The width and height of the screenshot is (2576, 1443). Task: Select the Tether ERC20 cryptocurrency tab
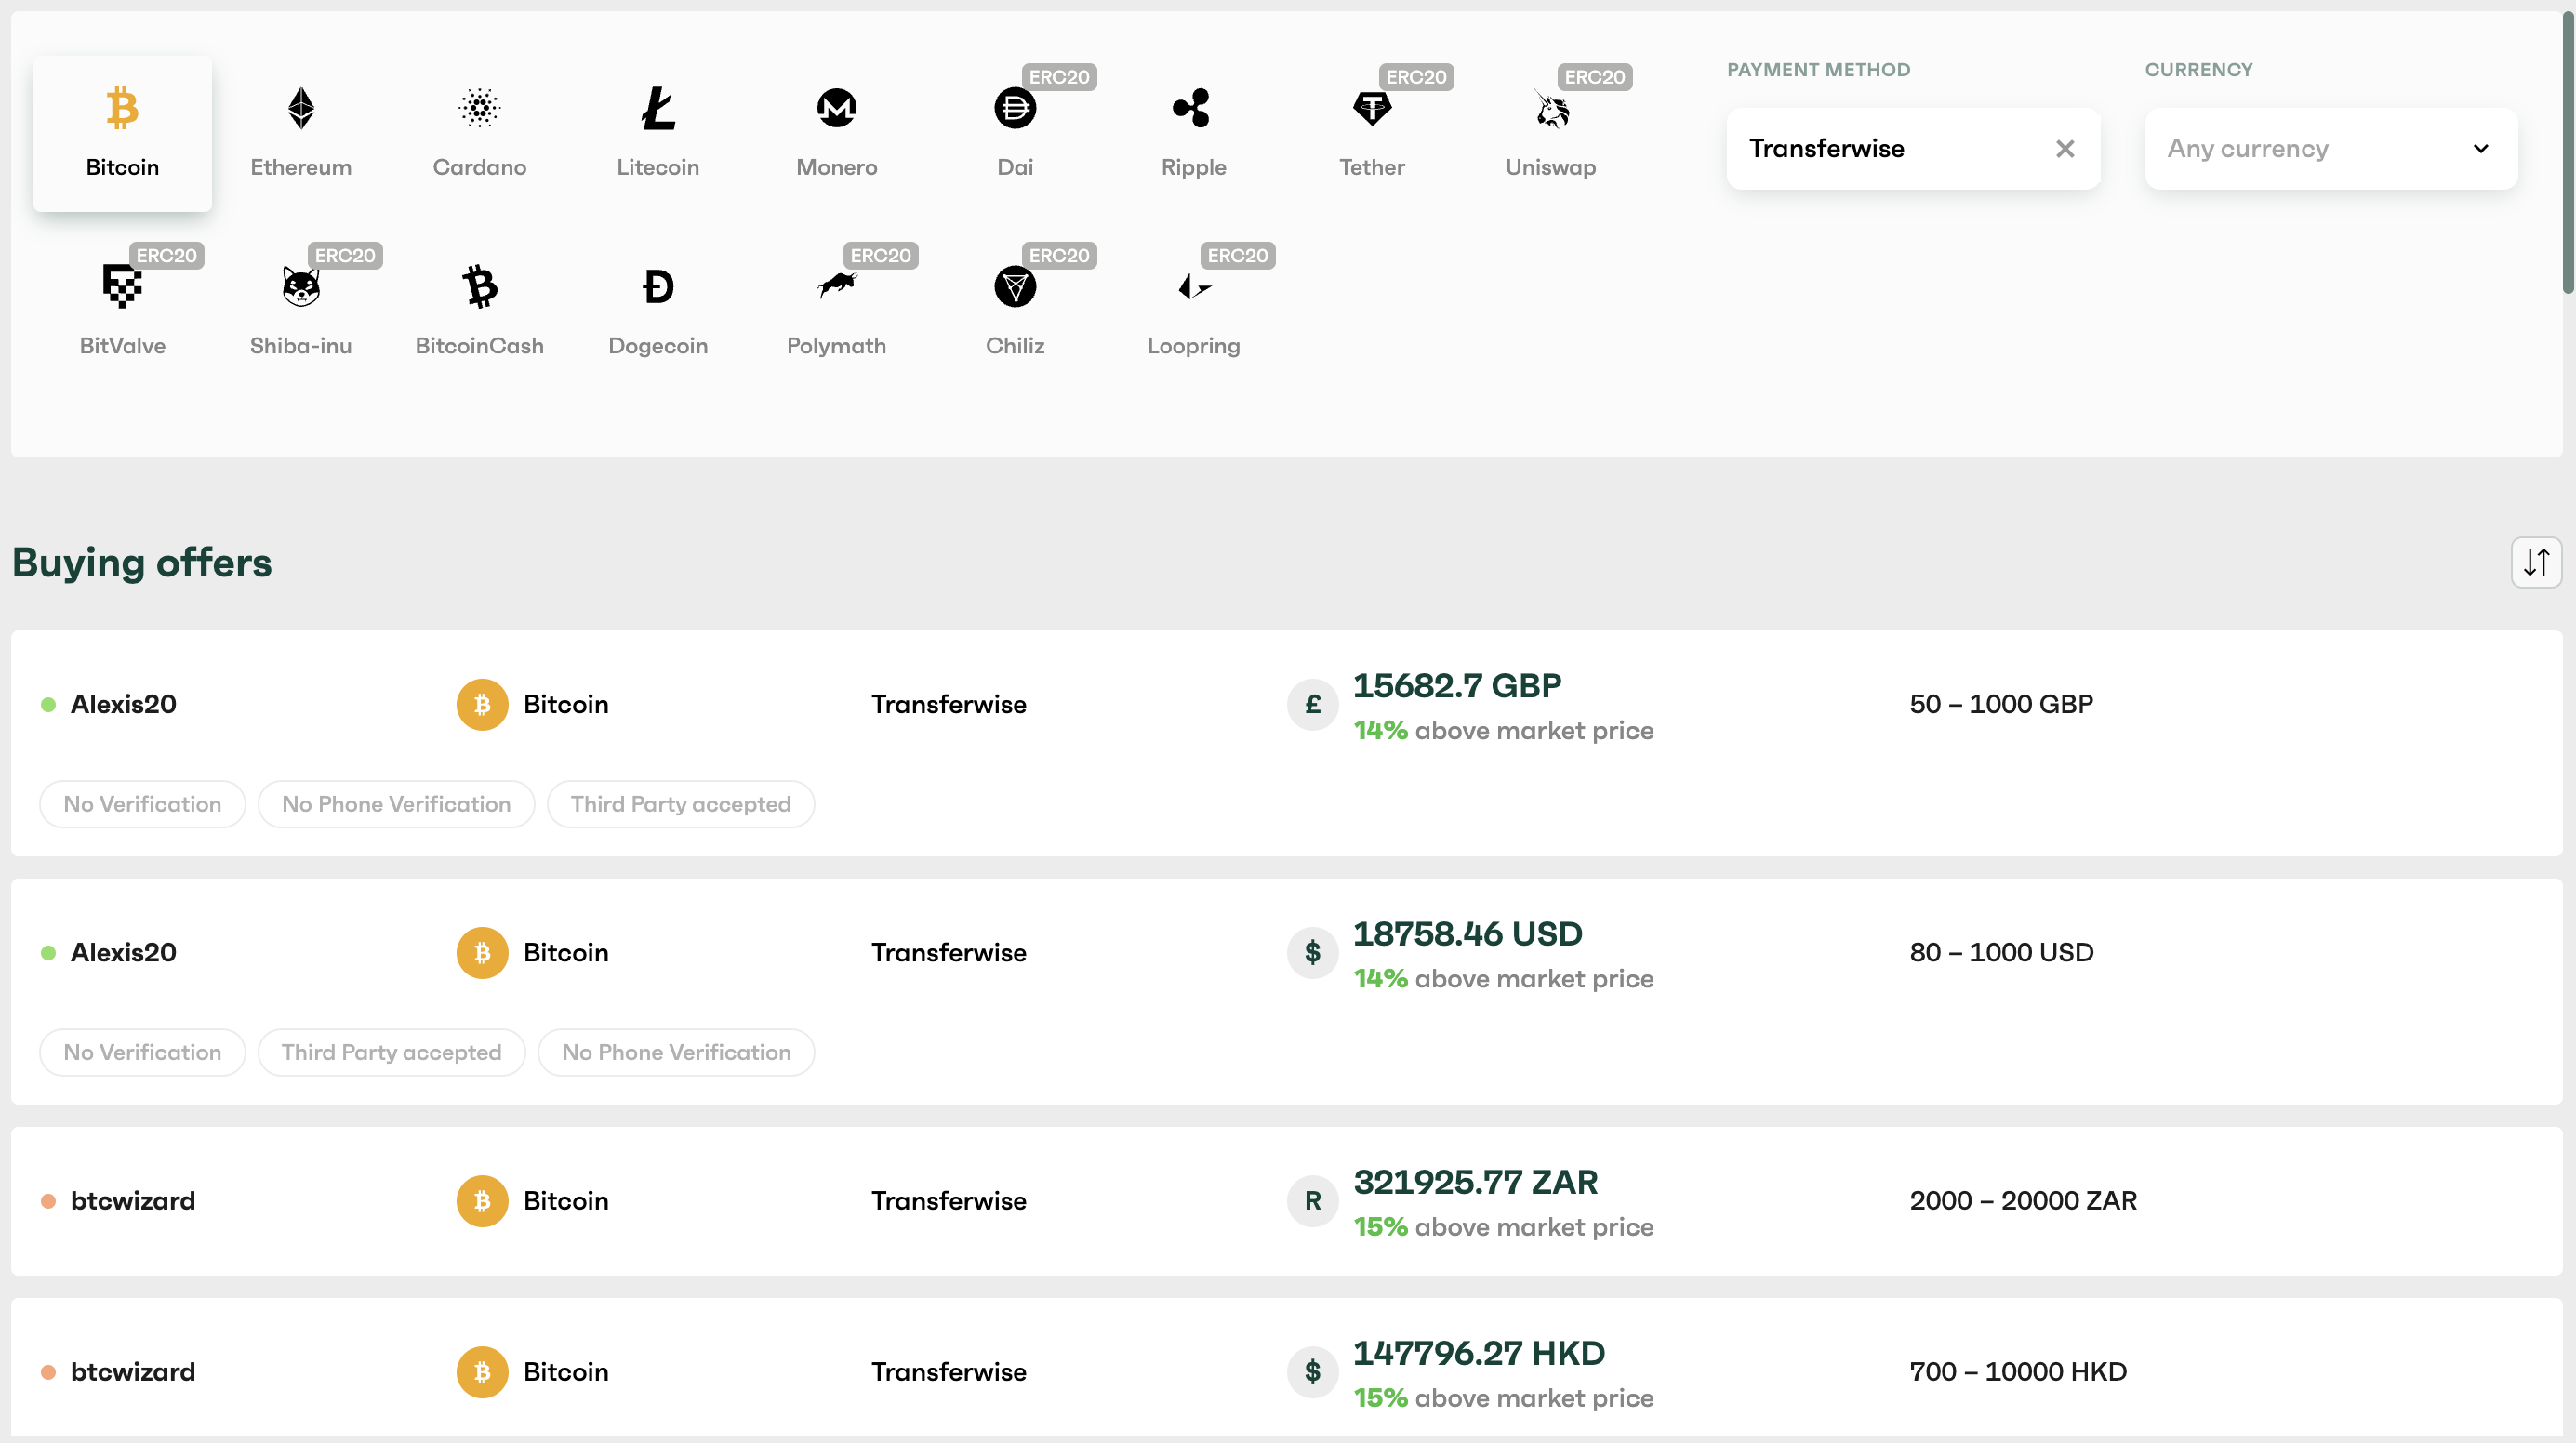(x=1371, y=126)
